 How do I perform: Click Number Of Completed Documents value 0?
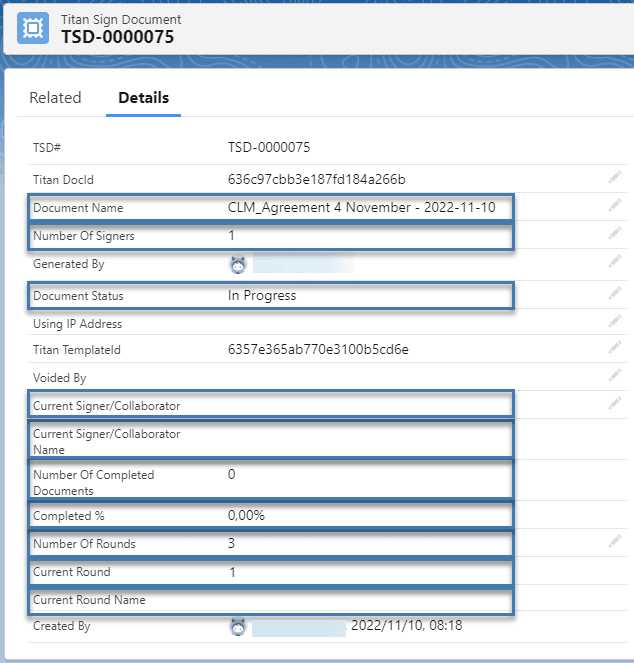tap(231, 474)
